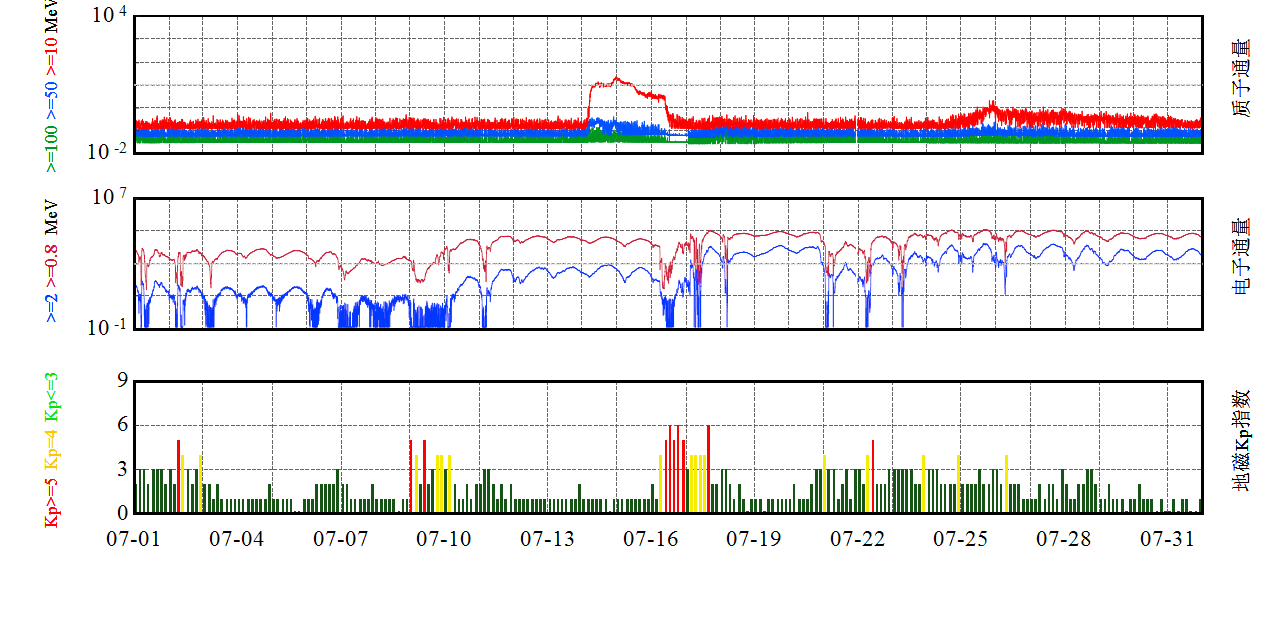
Task: Click the MeV unit label beside proton chart
Action: pos(51,14)
